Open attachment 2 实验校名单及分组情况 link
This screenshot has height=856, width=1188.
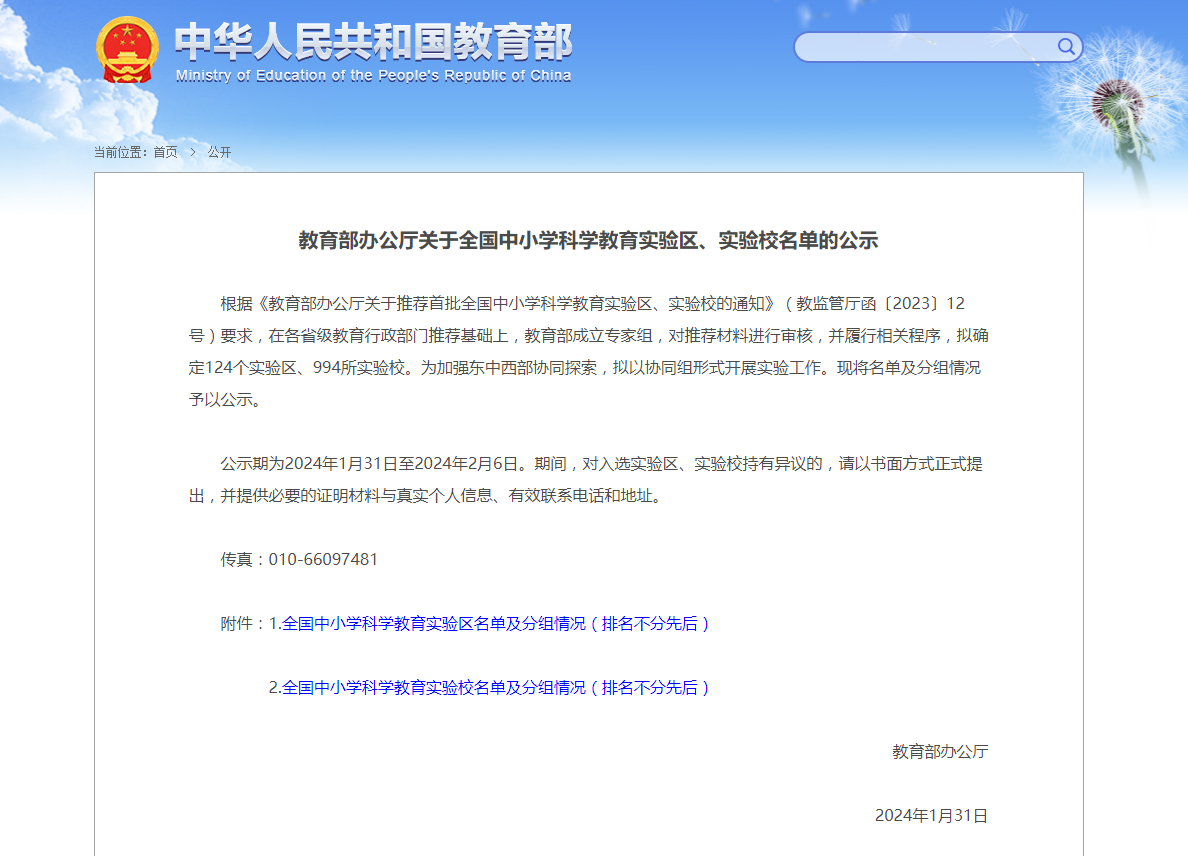[x=496, y=687]
